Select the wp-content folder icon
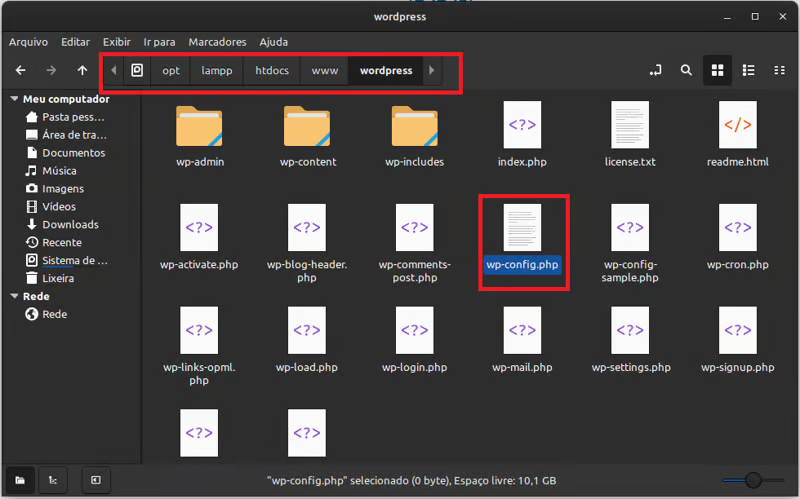The width and height of the screenshot is (800, 499). click(307, 127)
